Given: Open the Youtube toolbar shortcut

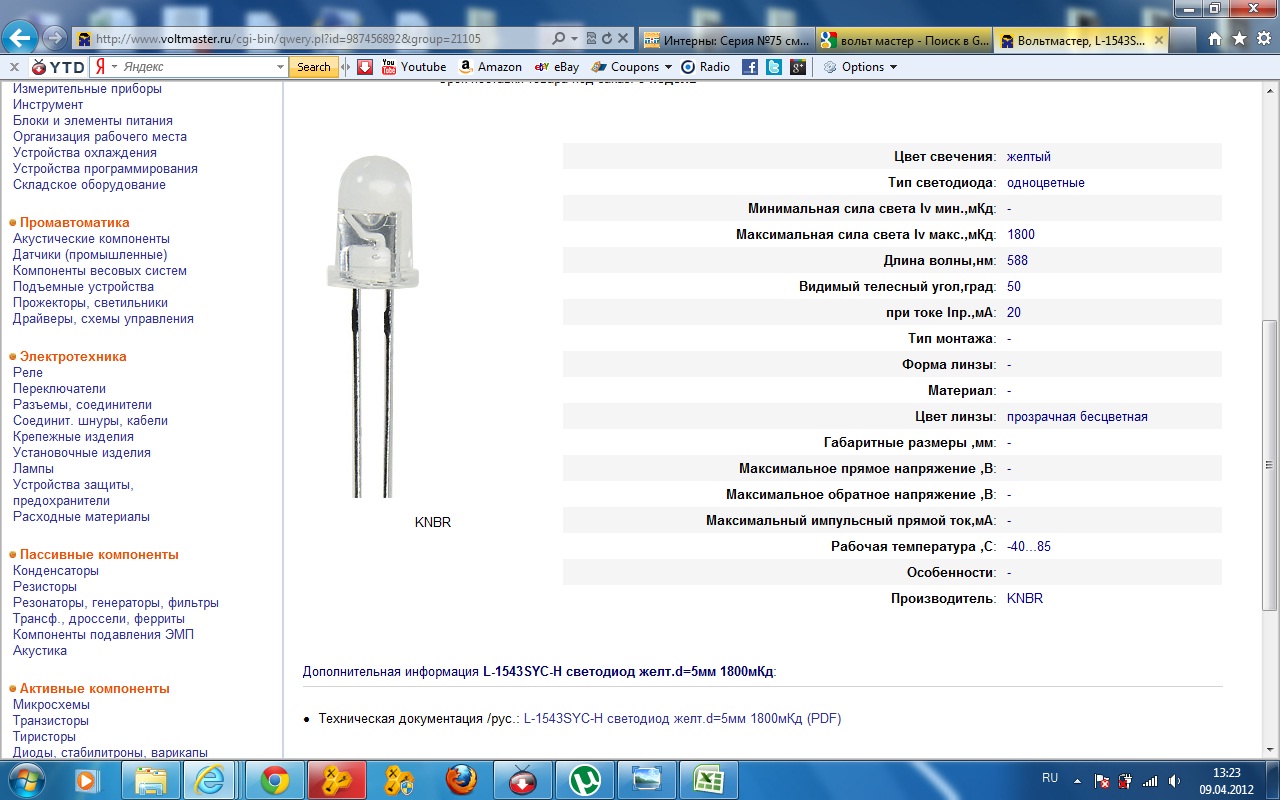Looking at the screenshot, I should (x=414, y=67).
